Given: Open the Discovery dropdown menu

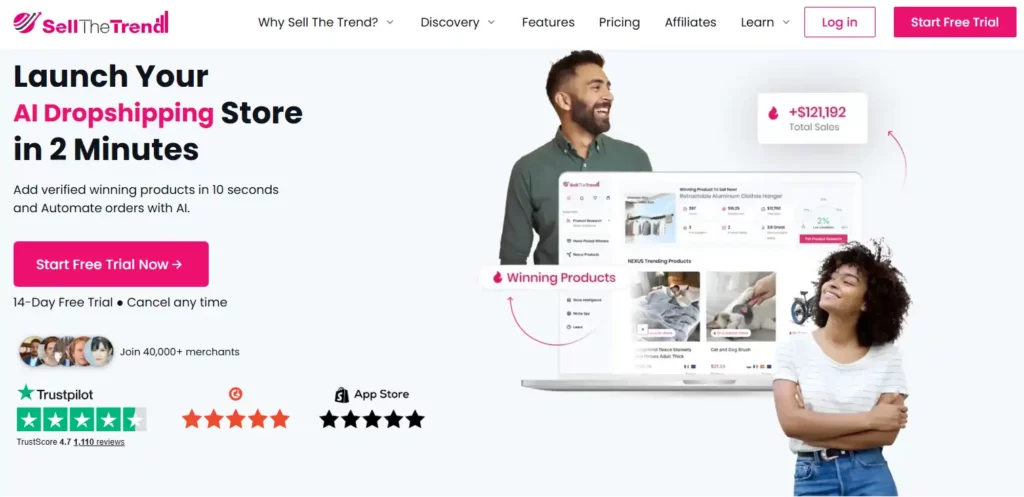Looking at the screenshot, I should click(x=458, y=22).
